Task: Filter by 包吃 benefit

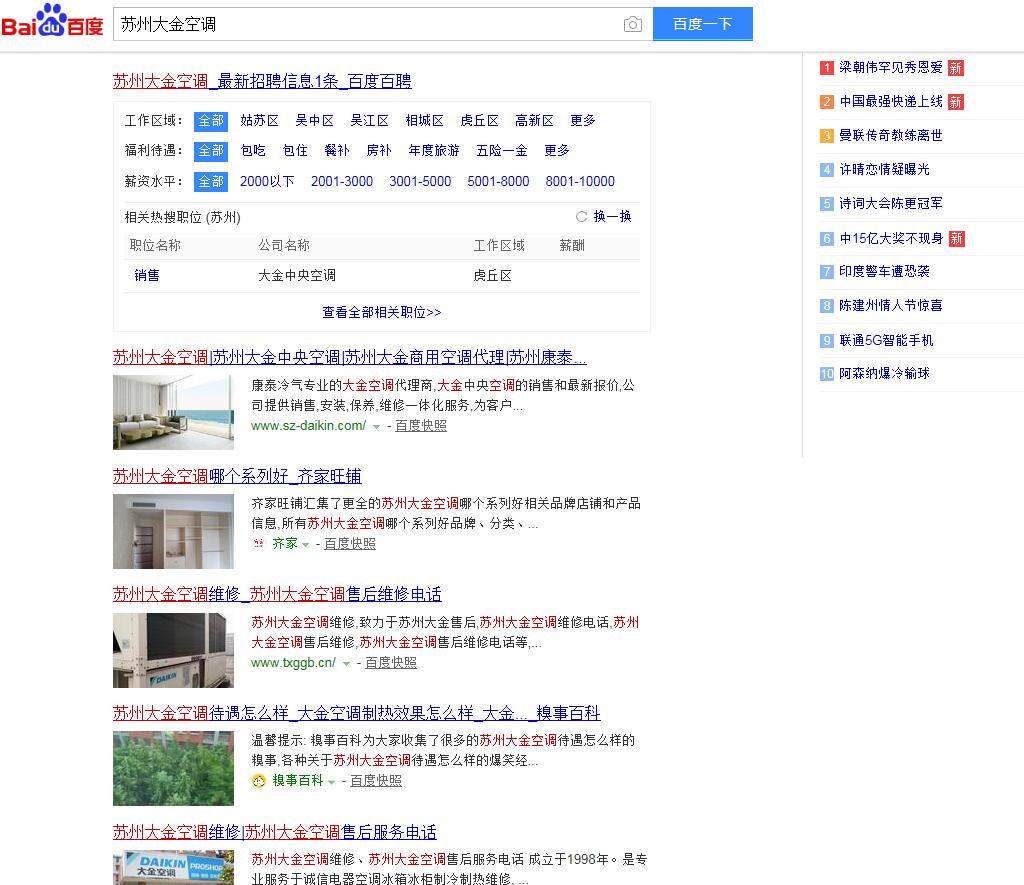Action: [253, 151]
